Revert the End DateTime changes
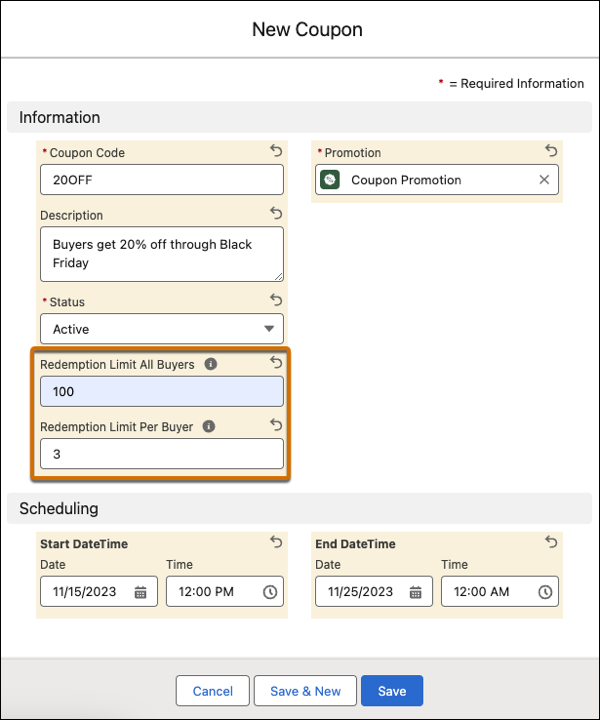Viewport: 600px width, 720px height. tap(551, 542)
